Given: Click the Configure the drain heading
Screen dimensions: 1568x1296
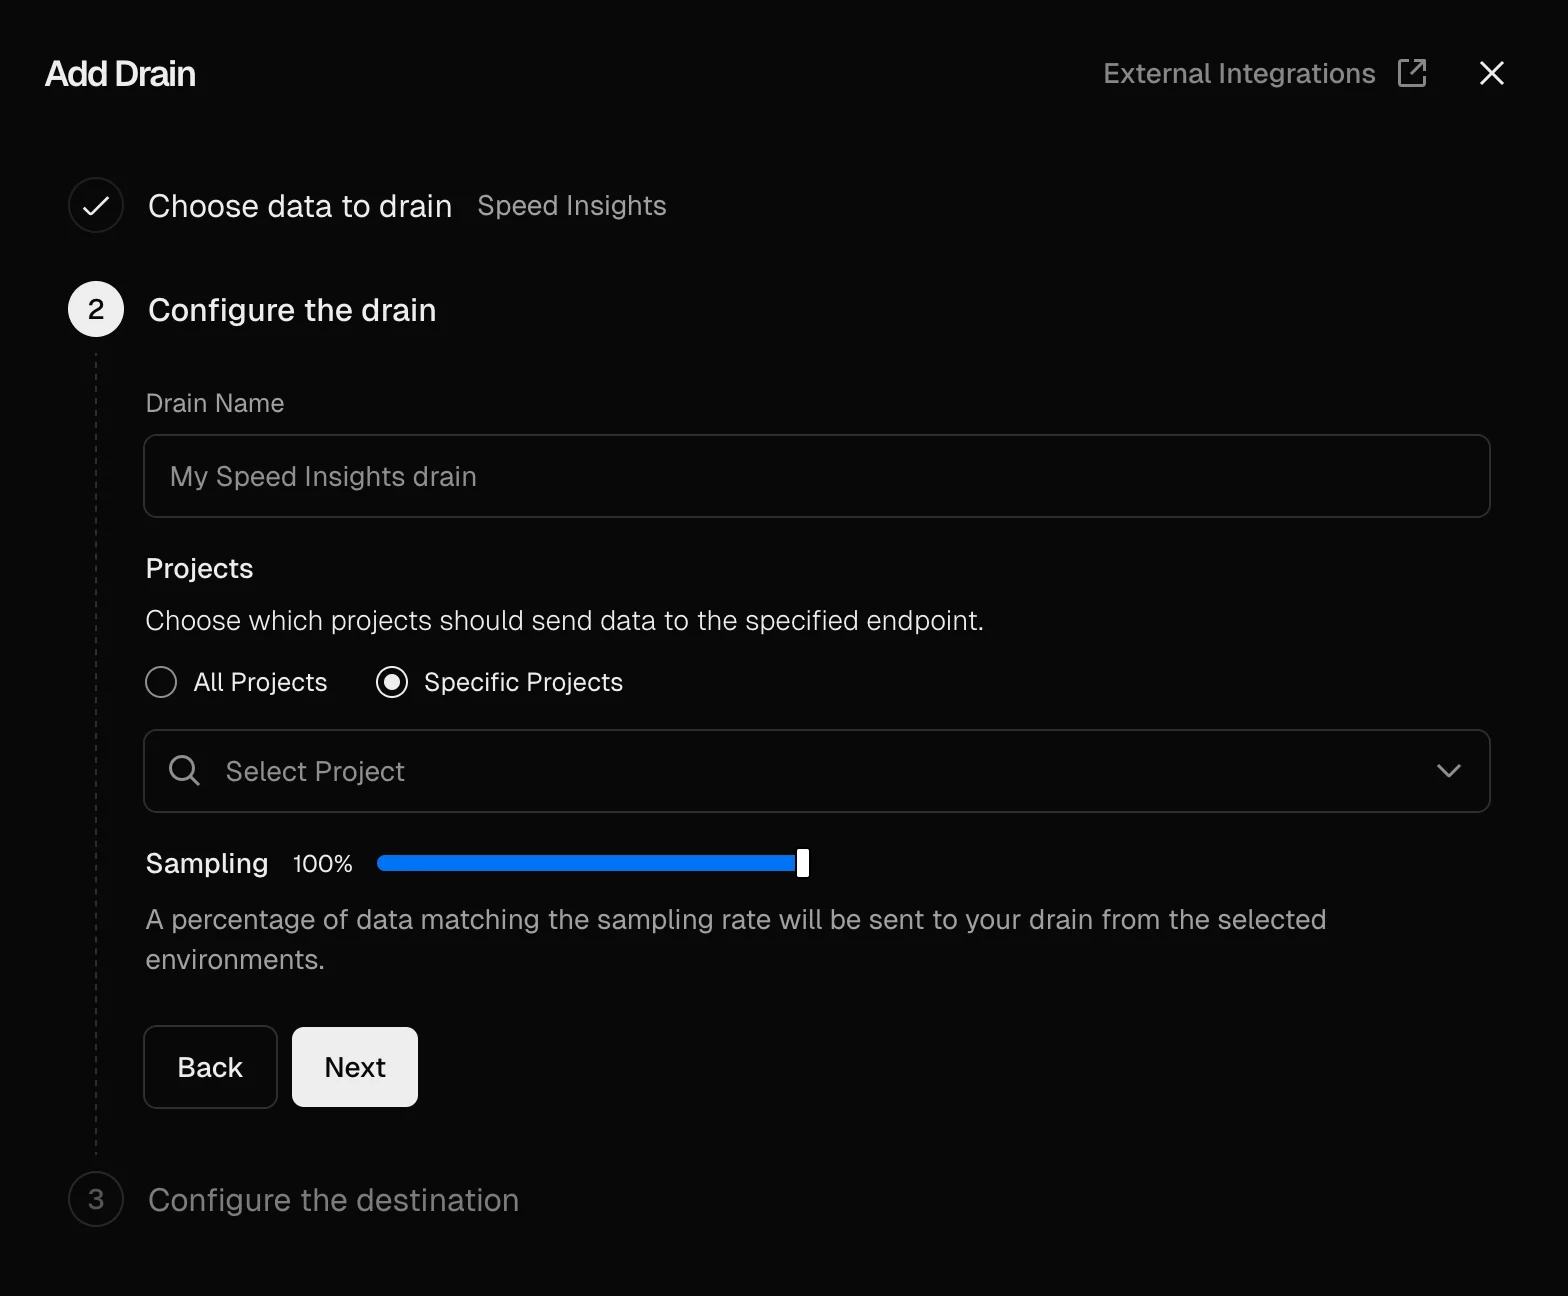Looking at the screenshot, I should pyautogui.click(x=292, y=310).
